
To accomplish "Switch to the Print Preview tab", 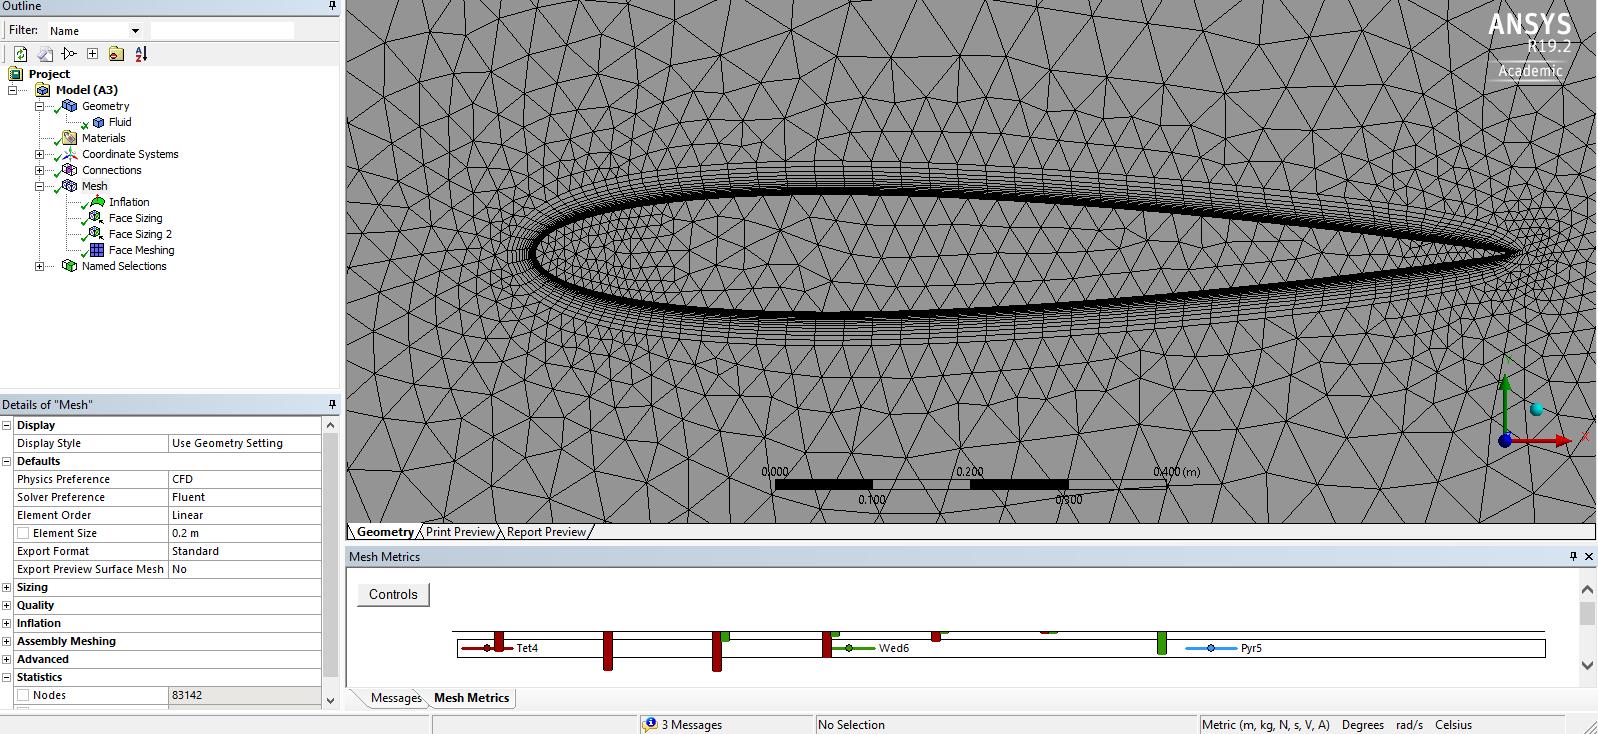I will tap(460, 532).
